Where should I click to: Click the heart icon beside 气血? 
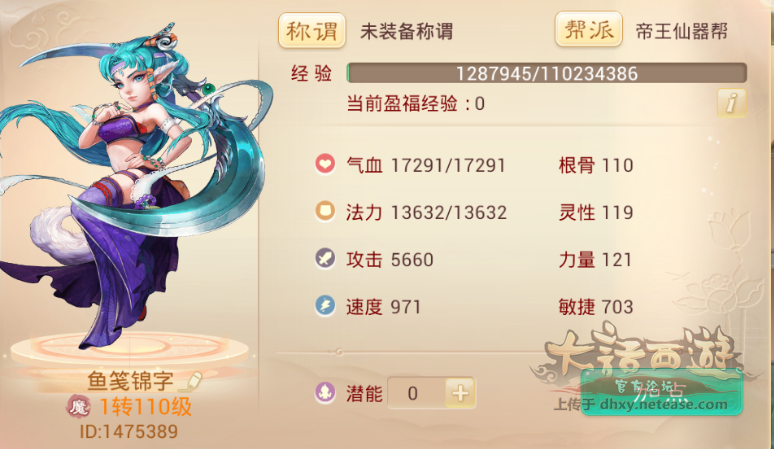click(x=325, y=164)
